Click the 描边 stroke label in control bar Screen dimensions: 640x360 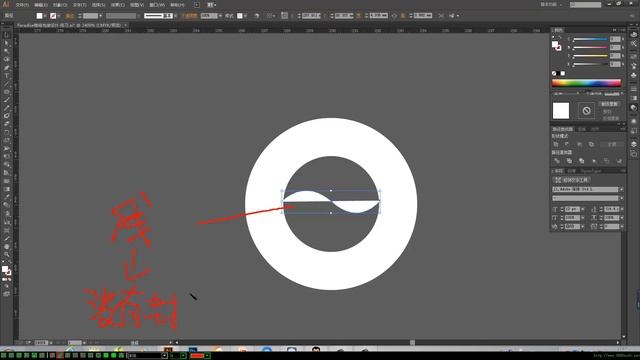tap(70, 16)
